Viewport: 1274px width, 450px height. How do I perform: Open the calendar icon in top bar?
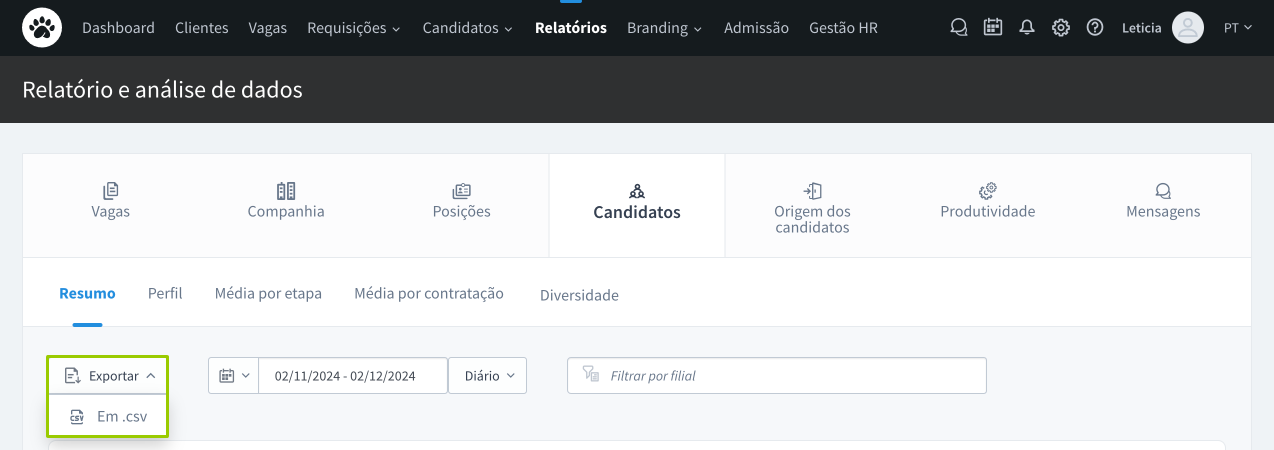[992, 28]
